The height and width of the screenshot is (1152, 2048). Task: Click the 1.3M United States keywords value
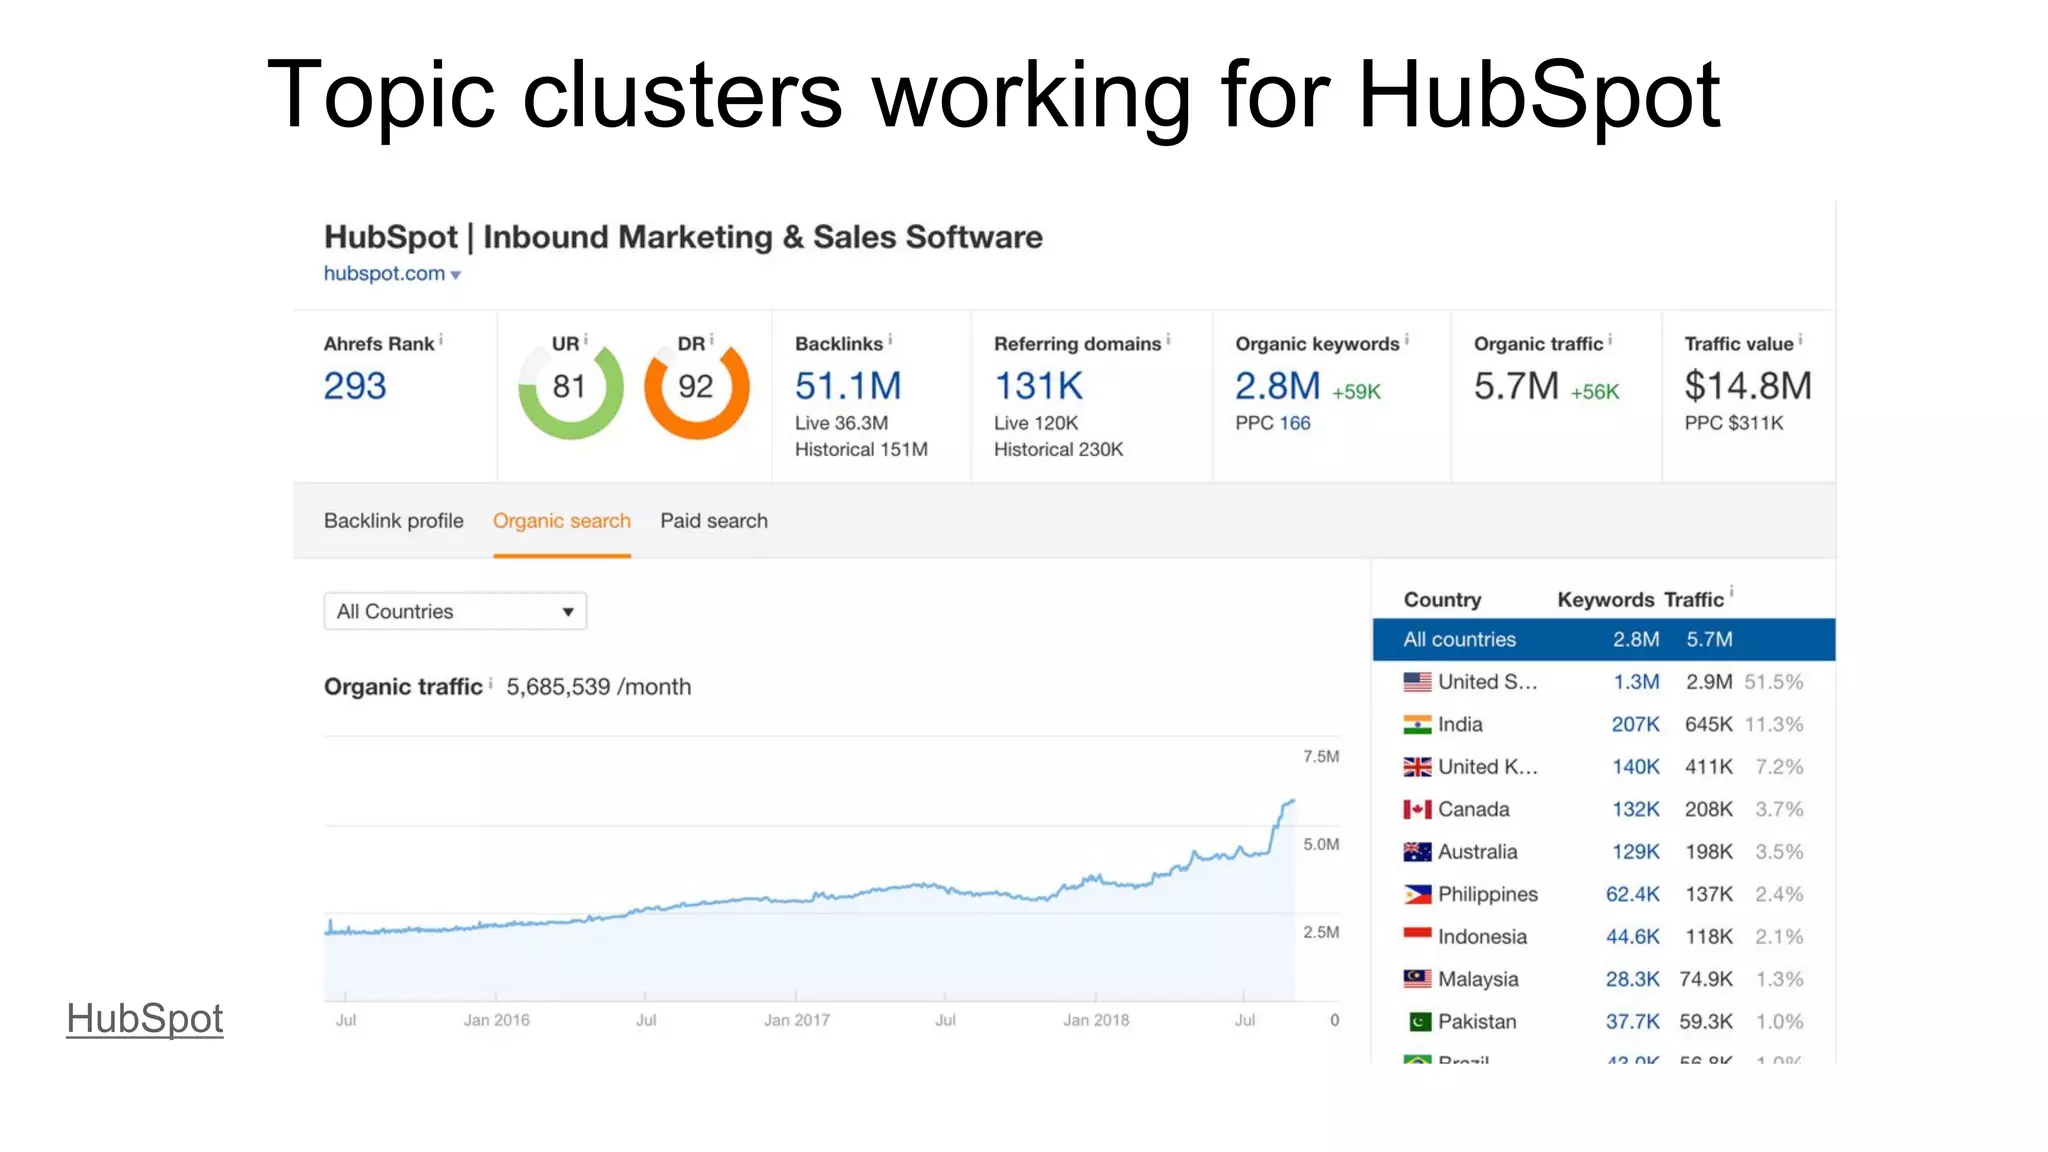[x=1636, y=682]
